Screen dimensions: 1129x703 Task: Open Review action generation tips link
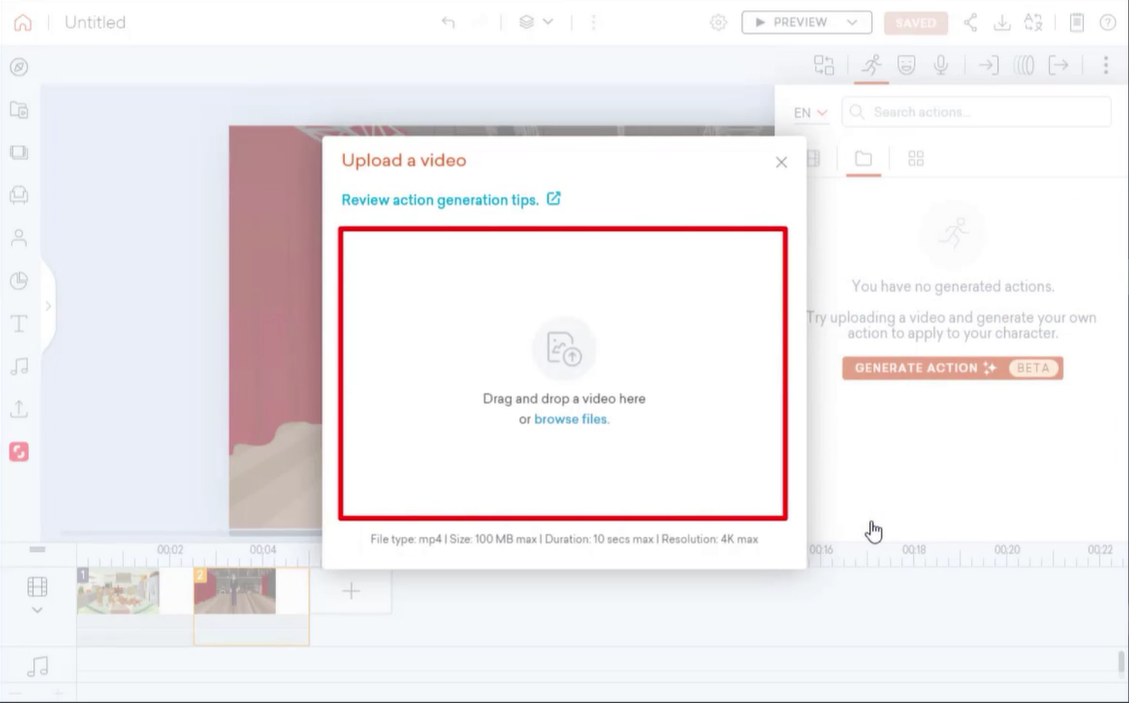(x=451, y=200)
